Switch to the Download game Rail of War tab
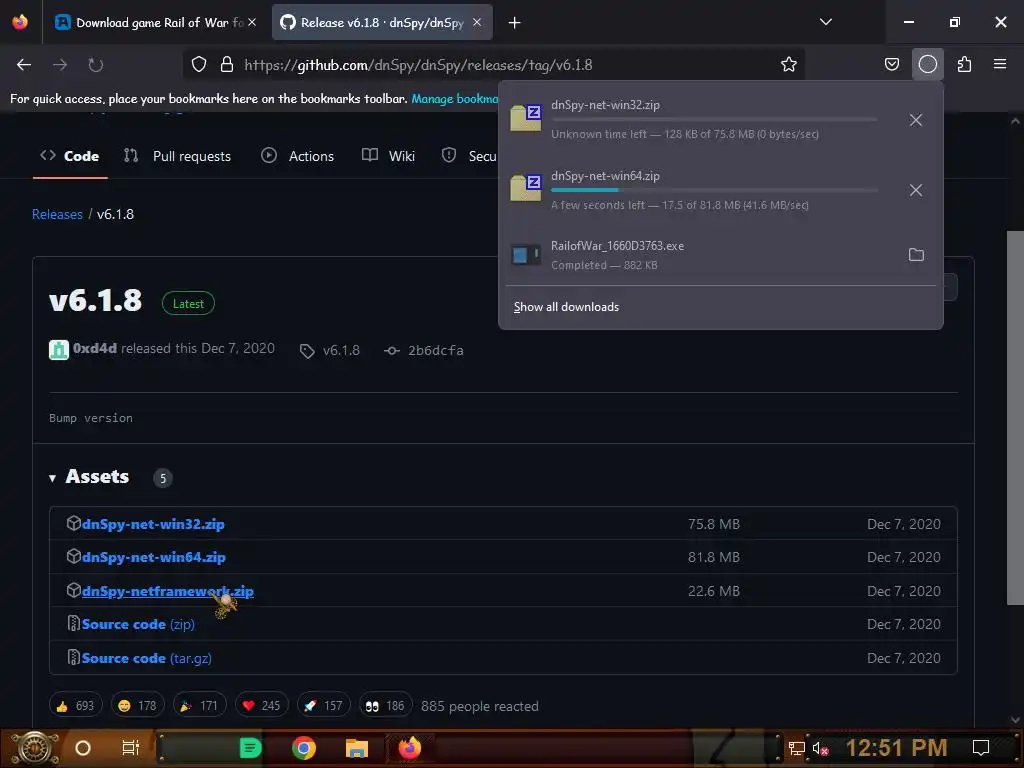 [x=155, y=23]
